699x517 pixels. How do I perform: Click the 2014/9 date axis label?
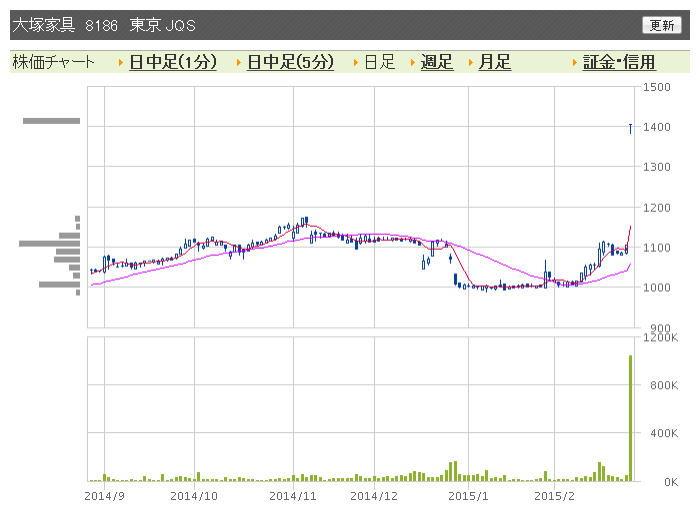(x=105, y=496)
